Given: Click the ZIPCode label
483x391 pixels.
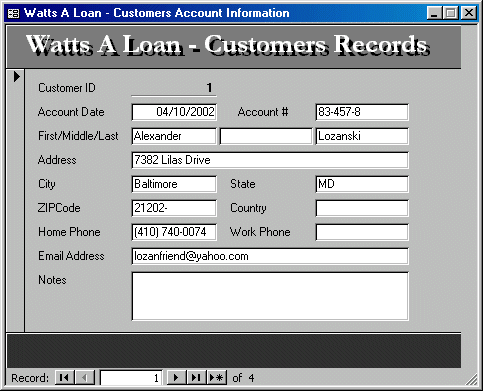Looking at the screenshot, I should 59,208.
